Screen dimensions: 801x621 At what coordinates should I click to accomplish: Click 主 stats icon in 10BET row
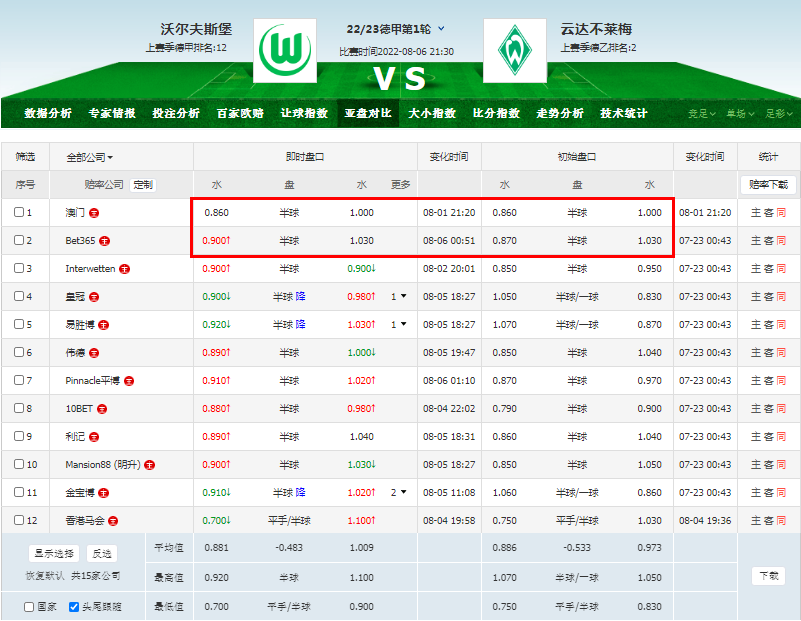point(756,409)
